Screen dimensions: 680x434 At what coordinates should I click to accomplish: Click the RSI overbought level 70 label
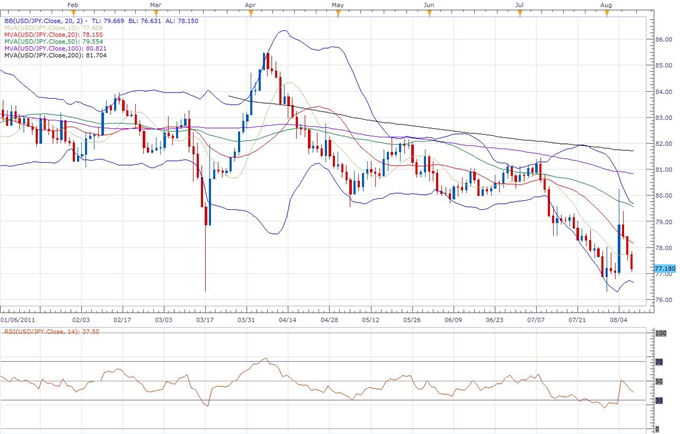pos(659,362)
